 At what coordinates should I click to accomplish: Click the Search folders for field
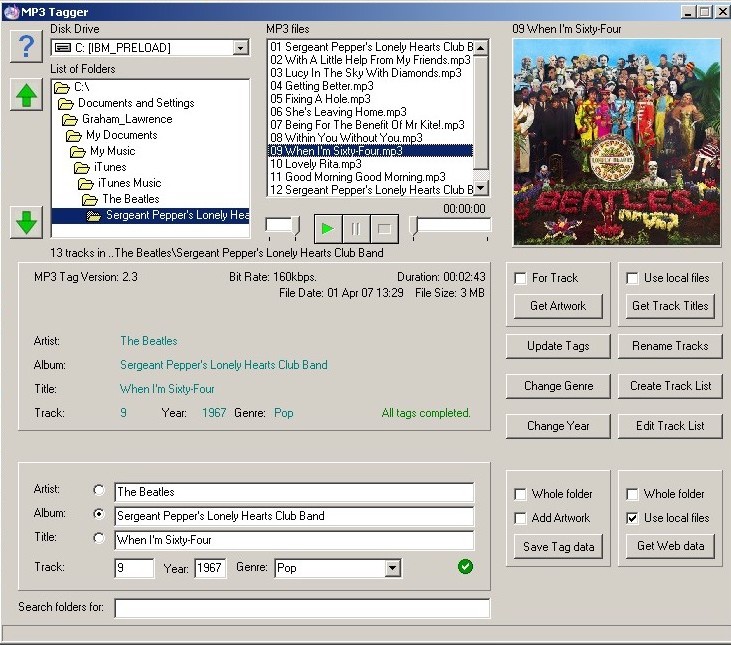302,609
